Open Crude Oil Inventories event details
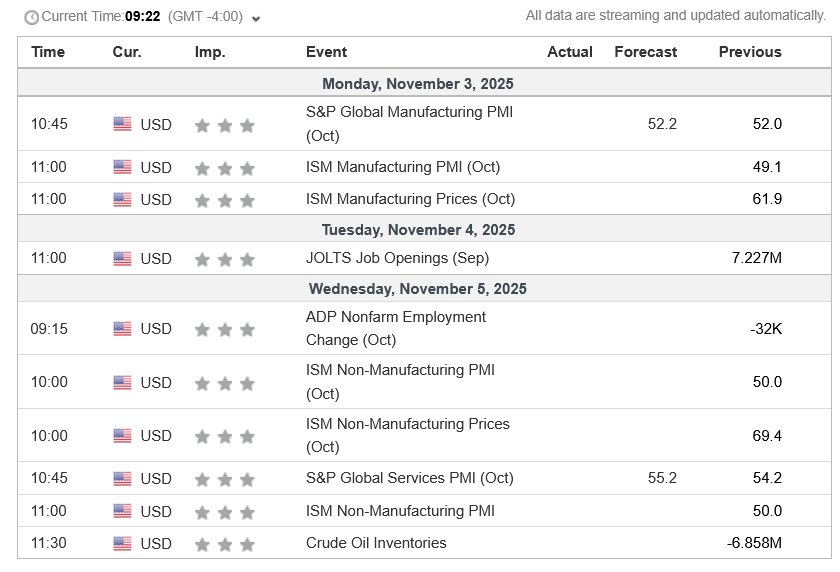 [376, 543]
